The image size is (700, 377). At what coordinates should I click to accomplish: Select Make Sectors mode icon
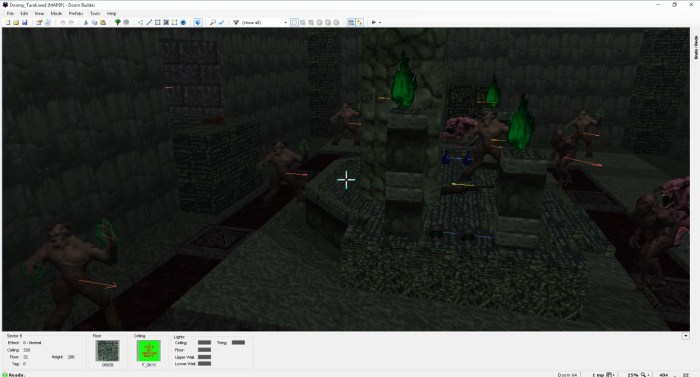click(x=175, y=22)
